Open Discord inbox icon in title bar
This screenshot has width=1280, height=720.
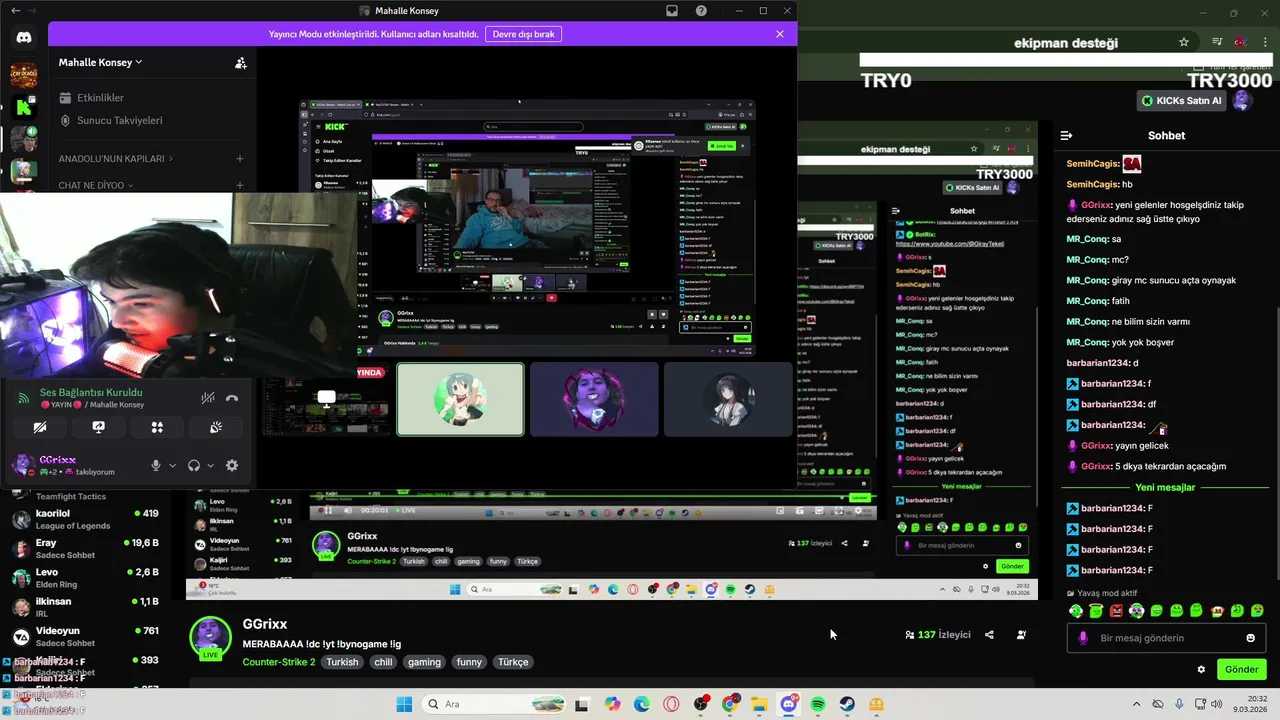pos(672,10)
